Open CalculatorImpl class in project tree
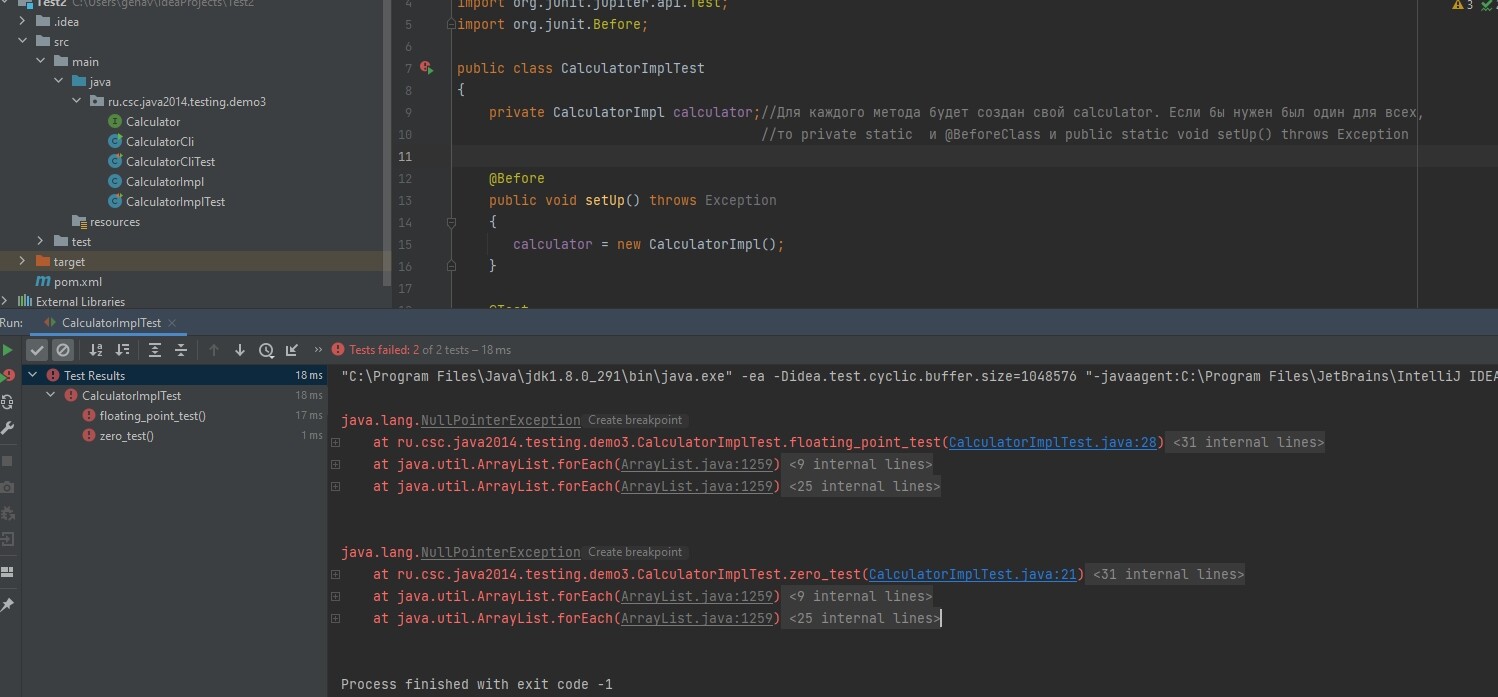The image size is (1498, 697). (x=165, y=181)
